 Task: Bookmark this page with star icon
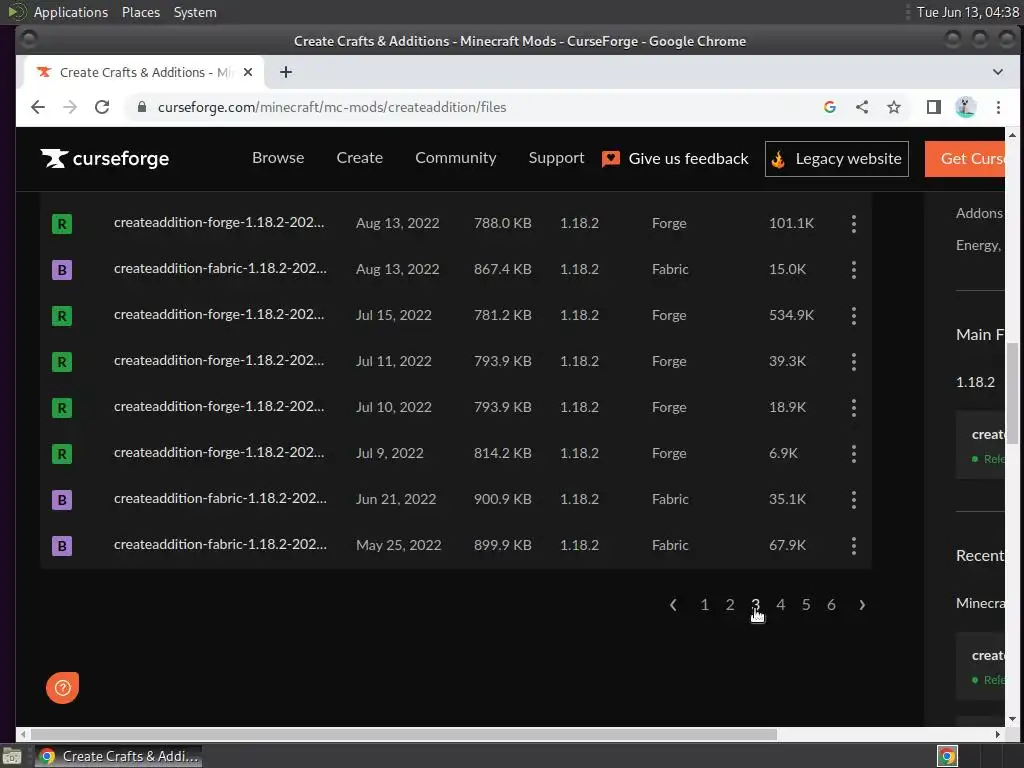point(894,107)
